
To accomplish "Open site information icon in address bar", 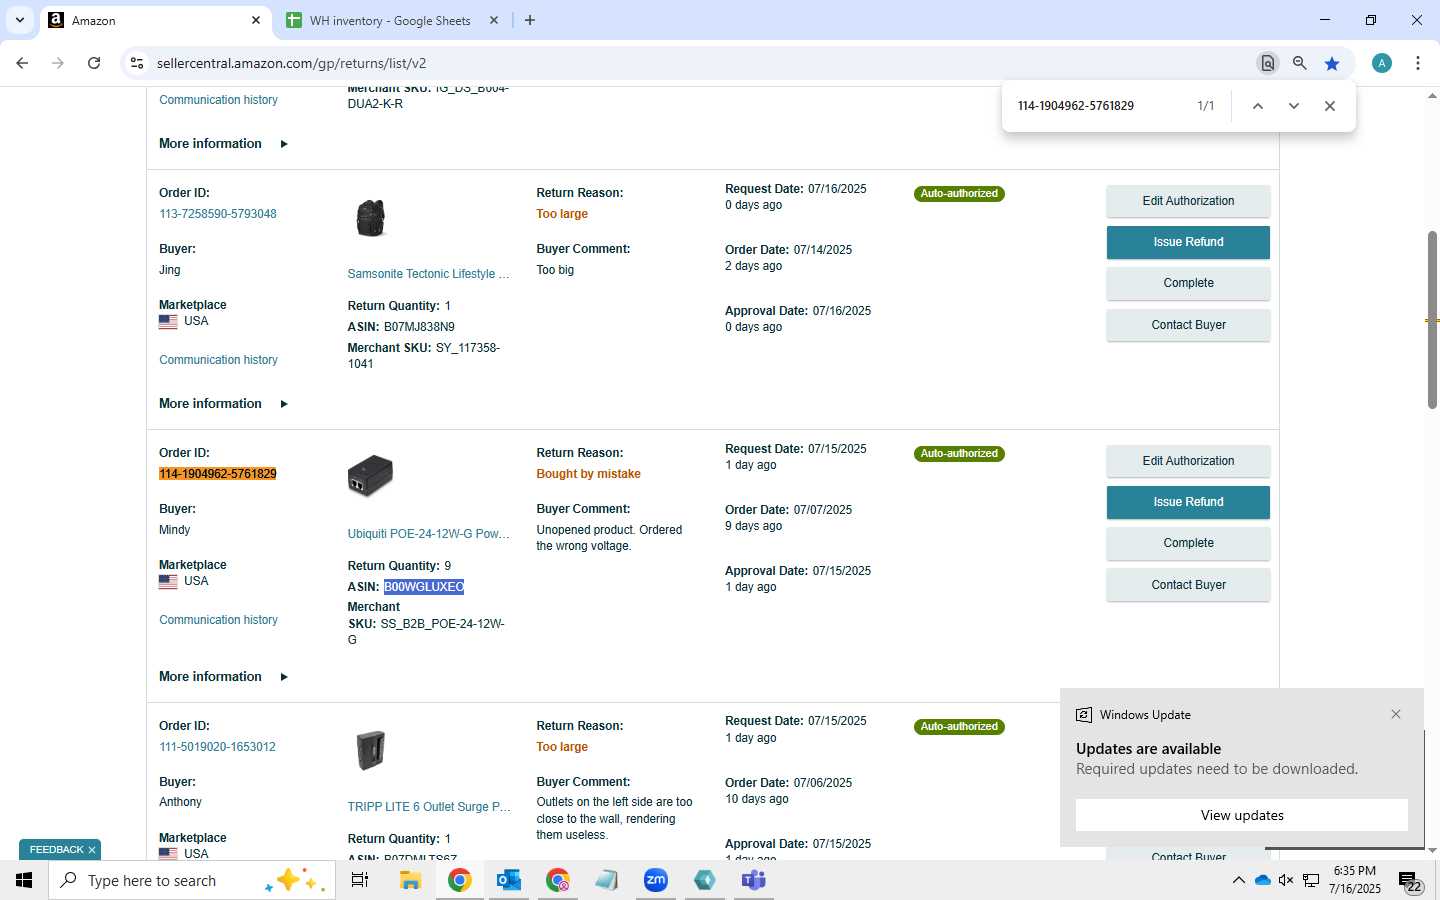I will (137, 63).
